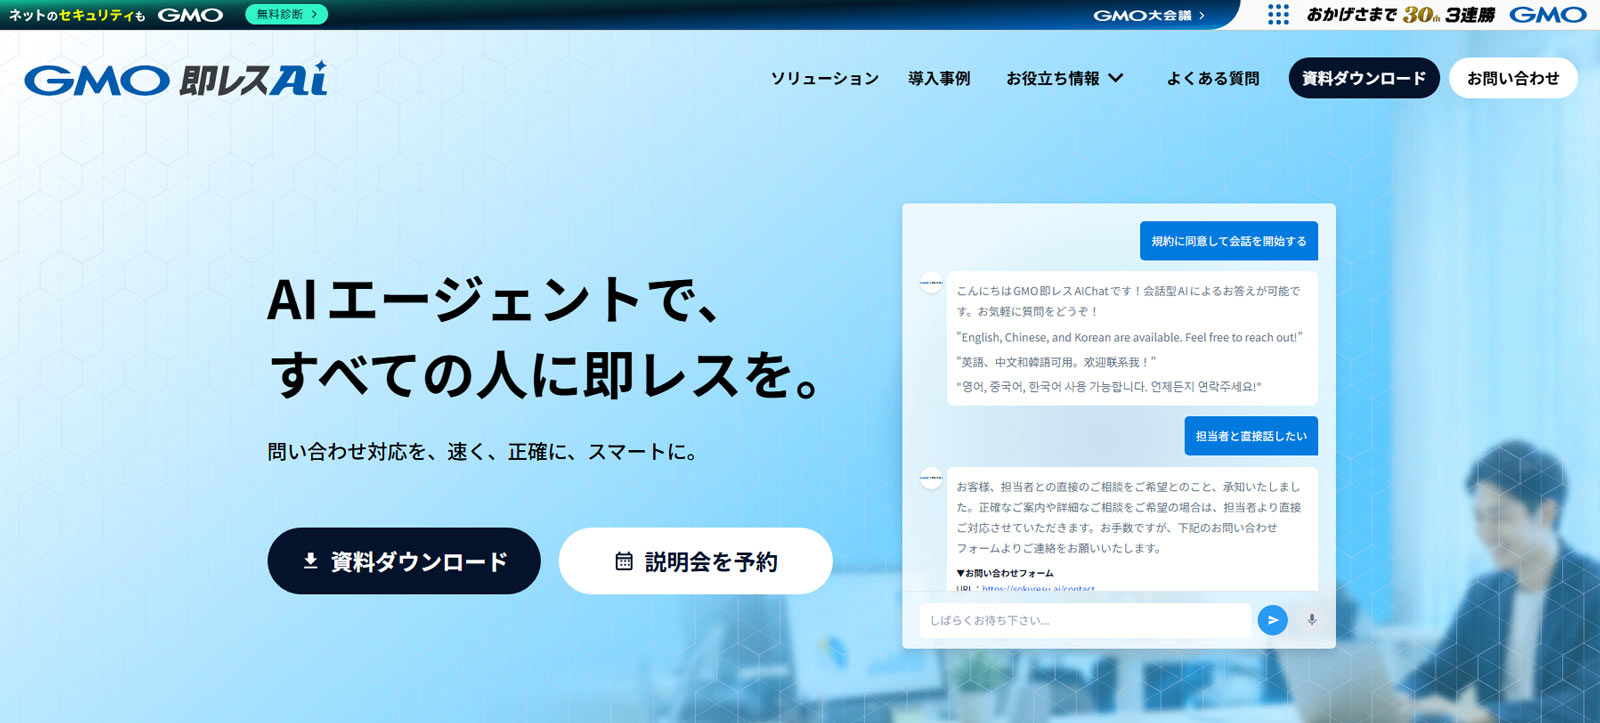The image size is (1600, 723).
Task: Activate the chat microphone button
Action: coord(1311,620)
